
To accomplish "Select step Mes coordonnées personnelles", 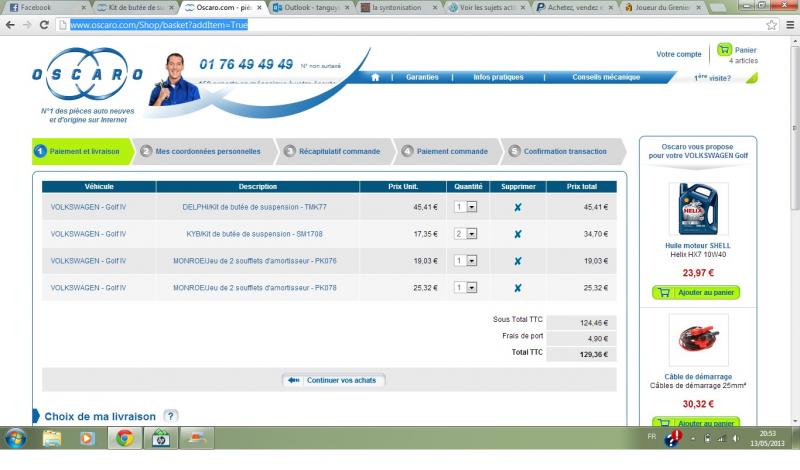I will coord(203,152).
